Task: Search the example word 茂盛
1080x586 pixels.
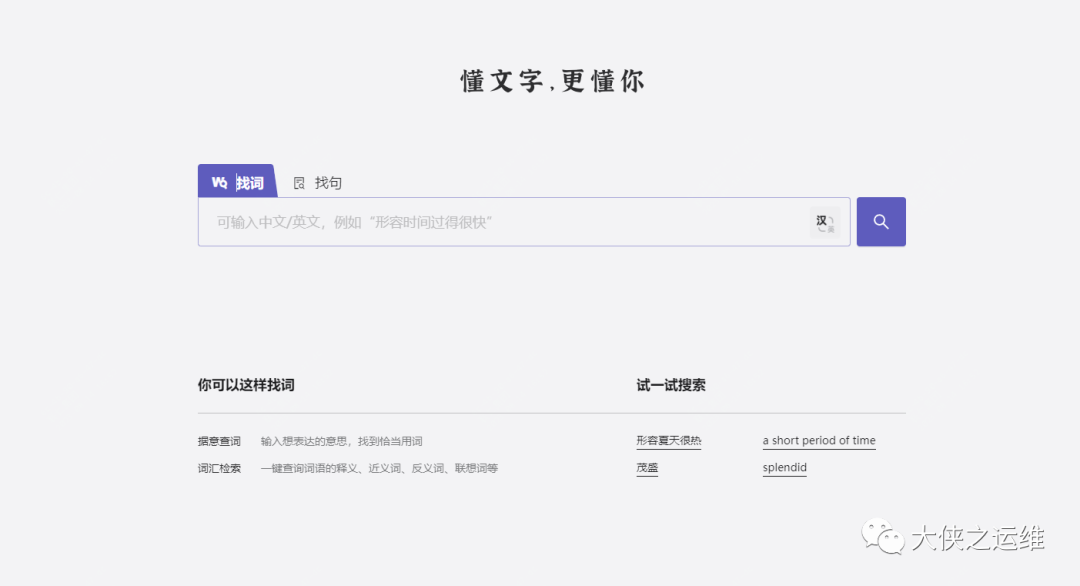Action: tap(647, 468)
